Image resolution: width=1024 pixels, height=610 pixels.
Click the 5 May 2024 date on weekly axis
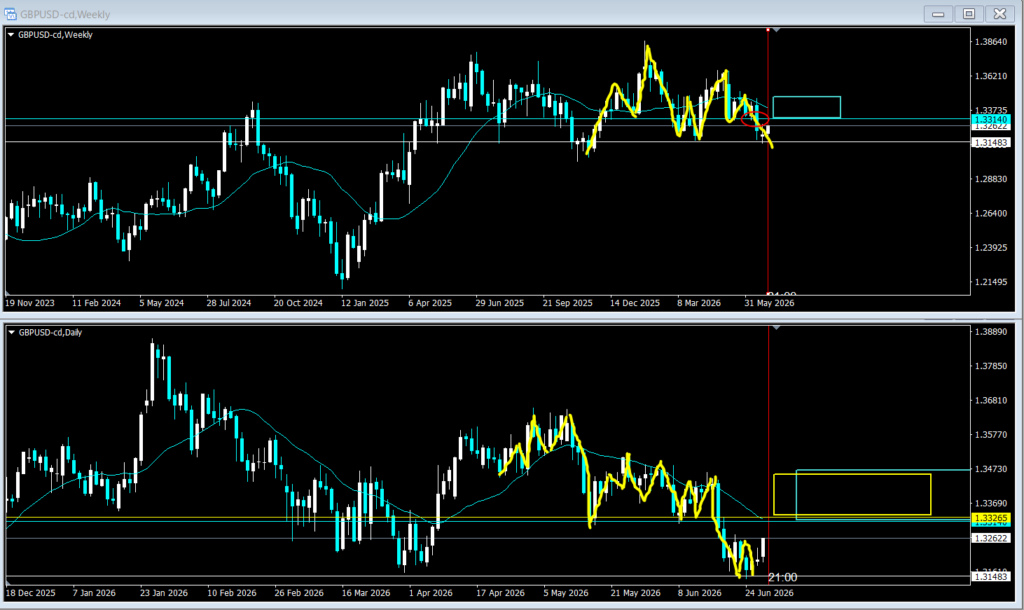tap(161, 303)
